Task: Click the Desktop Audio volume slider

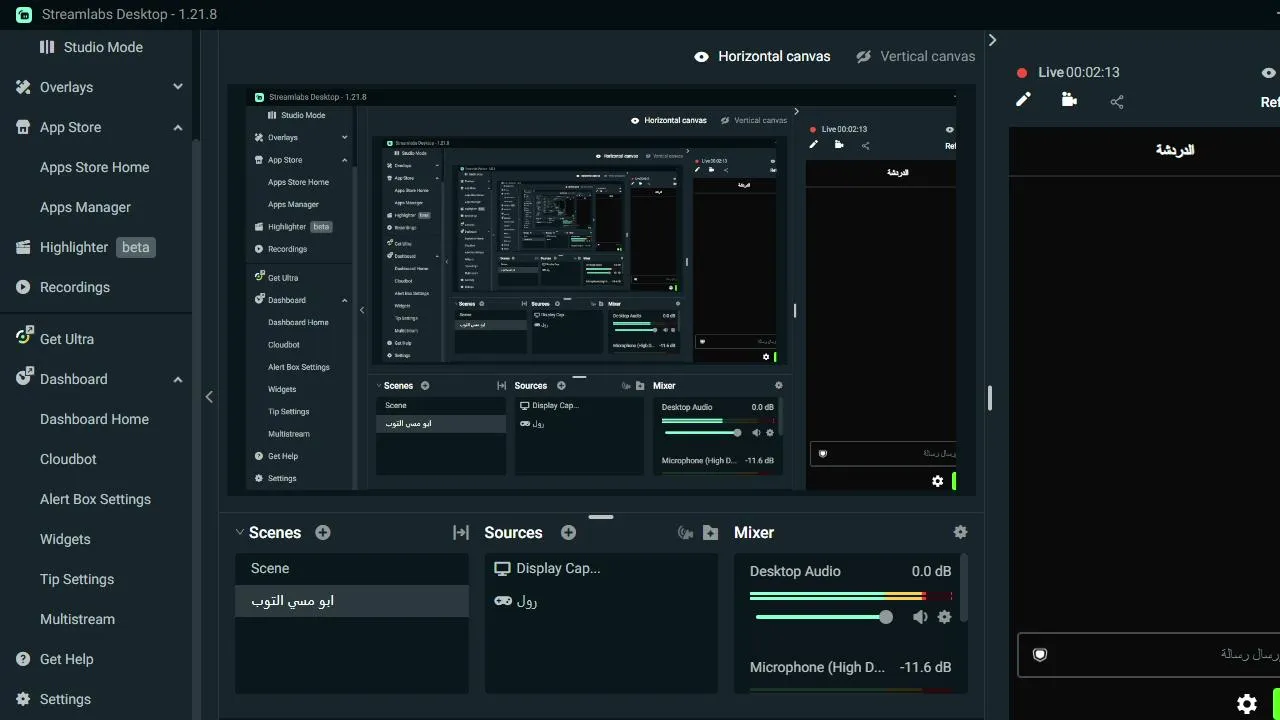Action: pos(824,617)
